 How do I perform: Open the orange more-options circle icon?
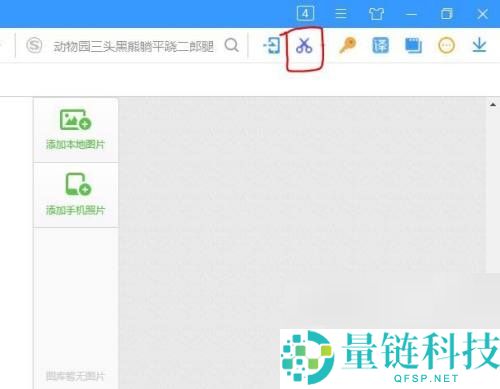coord(446,45)
